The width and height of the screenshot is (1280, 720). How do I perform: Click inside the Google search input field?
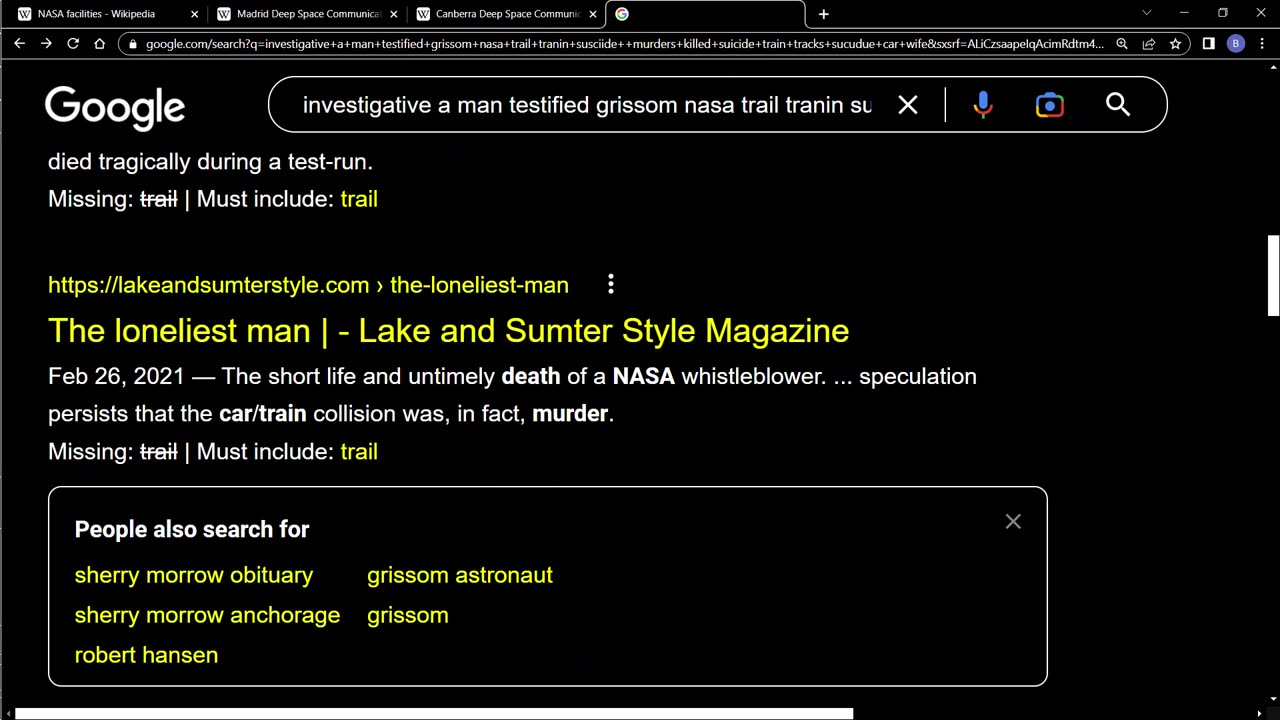(588, 105)
